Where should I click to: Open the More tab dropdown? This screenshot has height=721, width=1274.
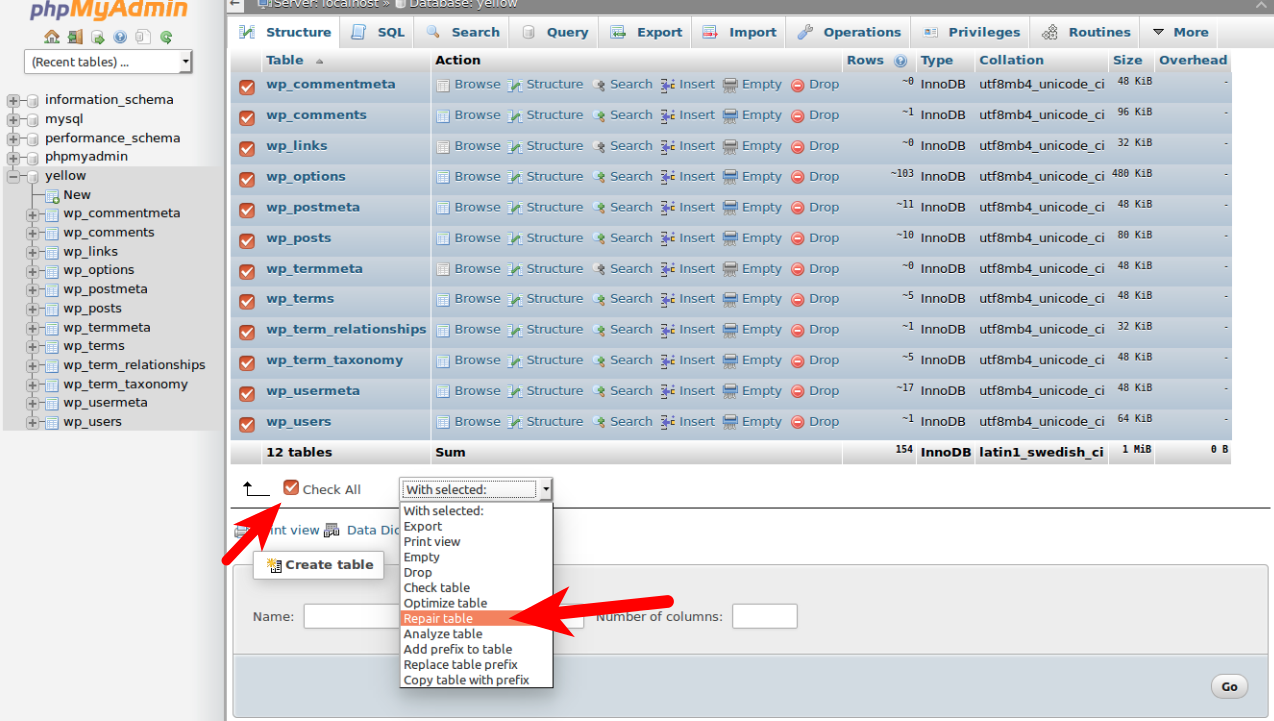(x=1180, y=32)
